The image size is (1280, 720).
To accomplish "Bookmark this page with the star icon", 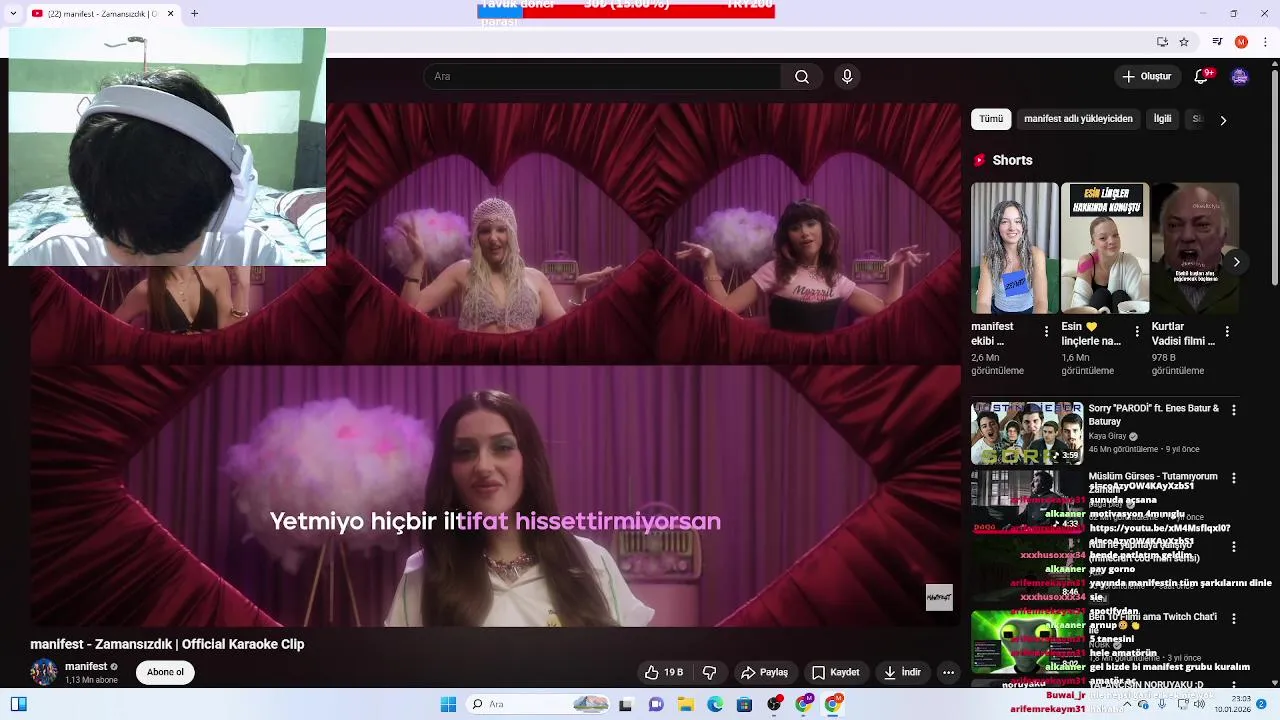I will pos(1184,42).
